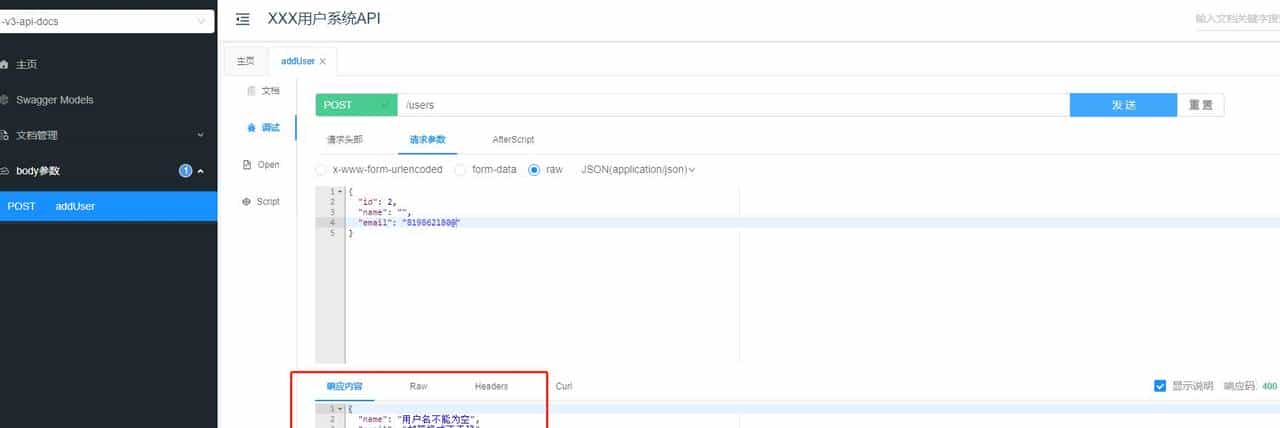1280x428 pixels.
Task: Select the form-data radio option
Action: 460,170
